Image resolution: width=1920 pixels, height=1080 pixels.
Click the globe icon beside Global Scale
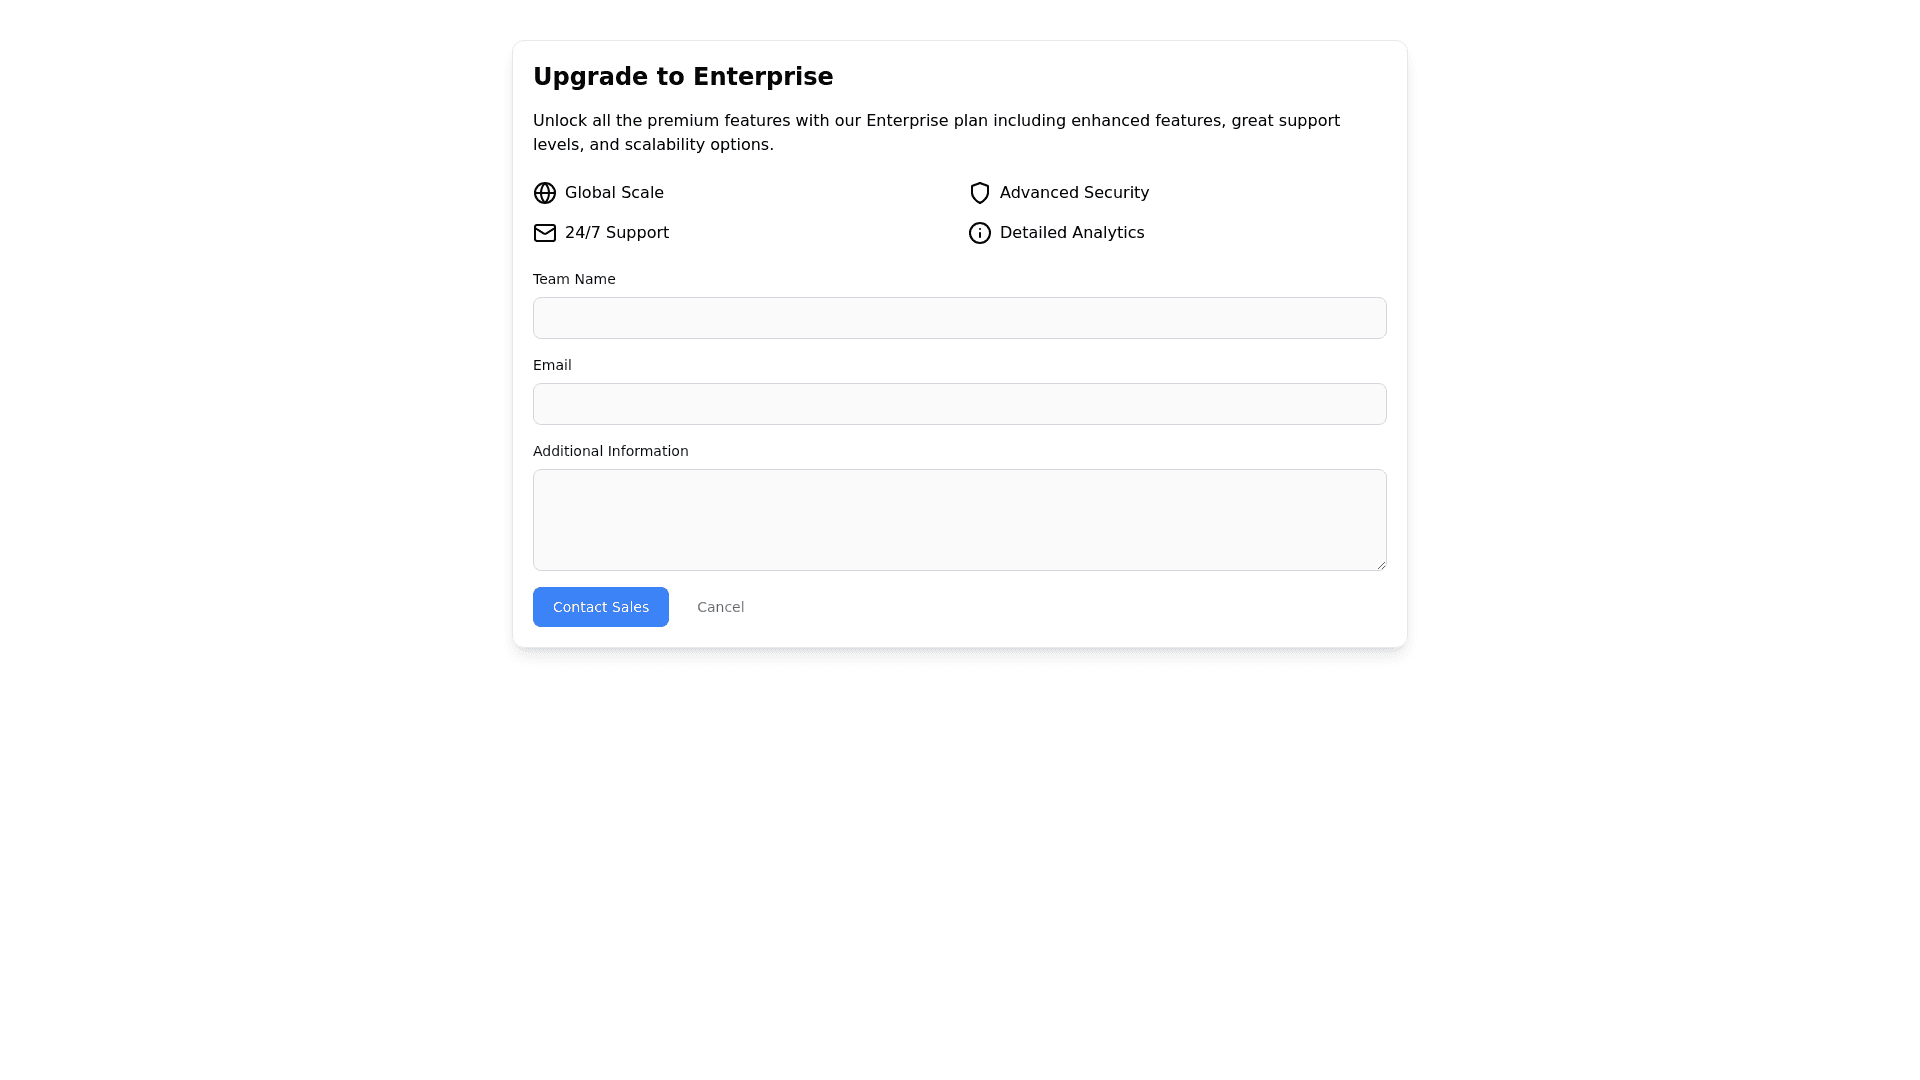545,193
